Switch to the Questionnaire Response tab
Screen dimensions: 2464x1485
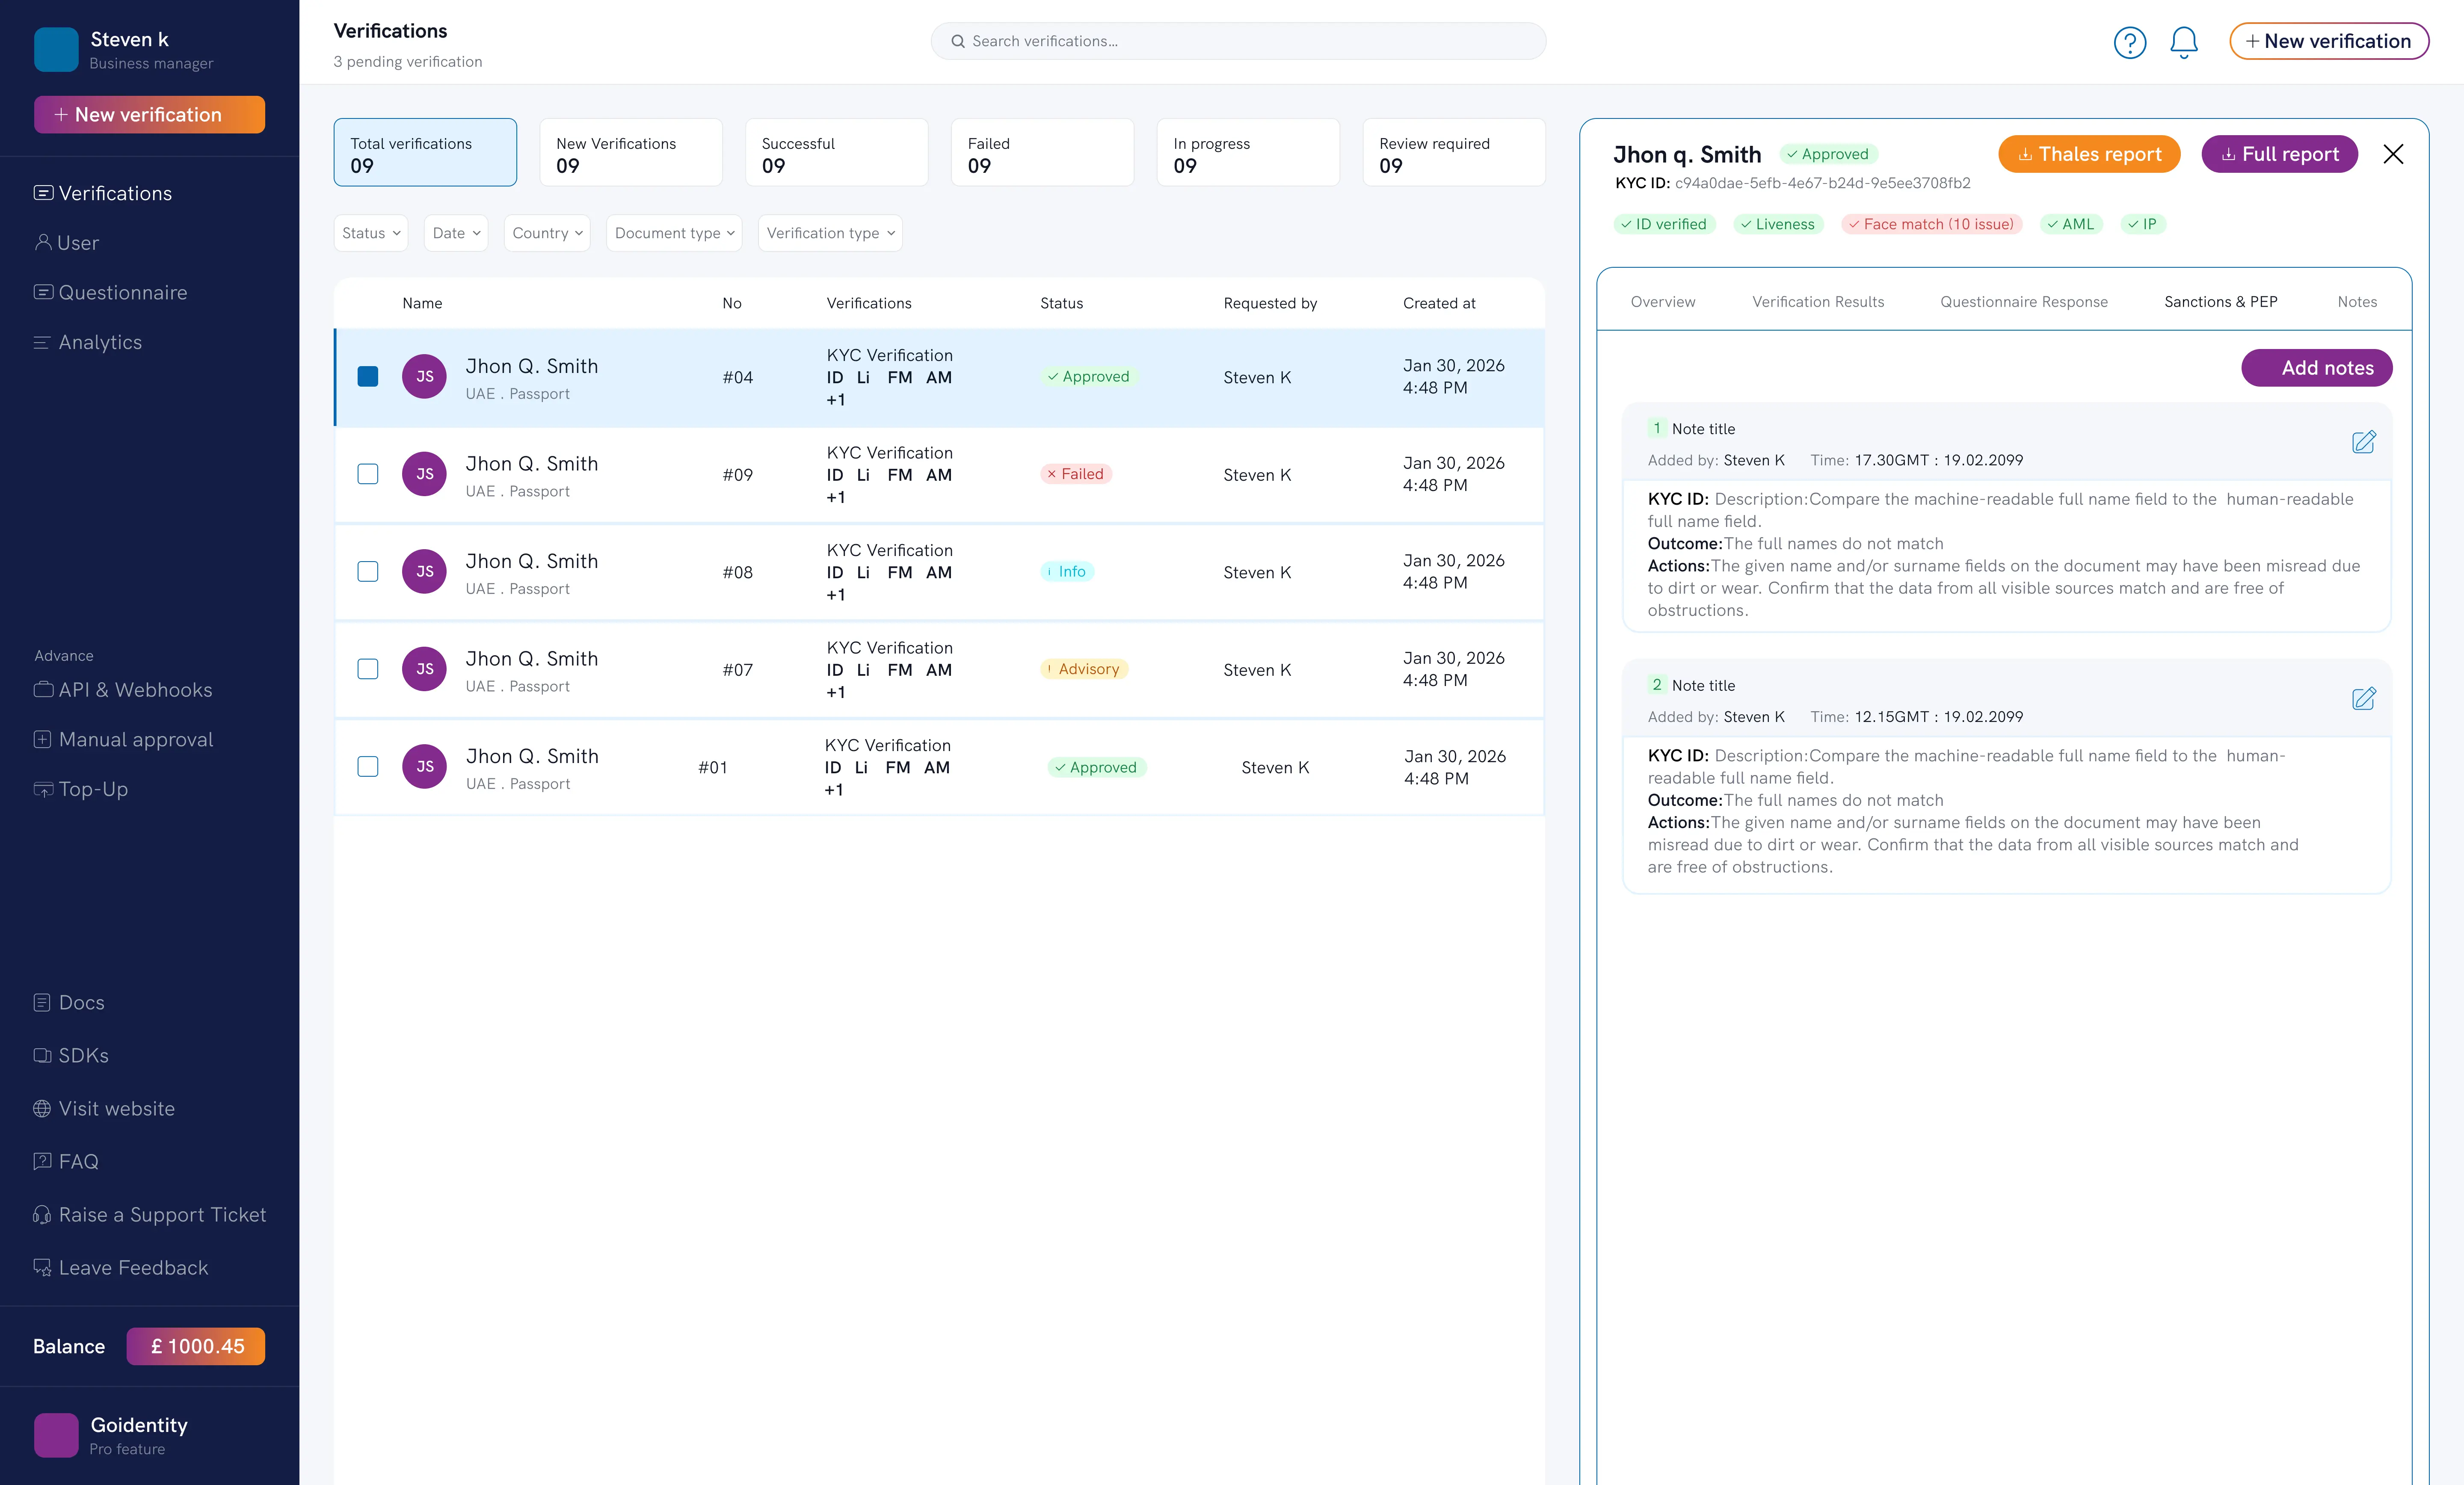[x=2024, y=302]
